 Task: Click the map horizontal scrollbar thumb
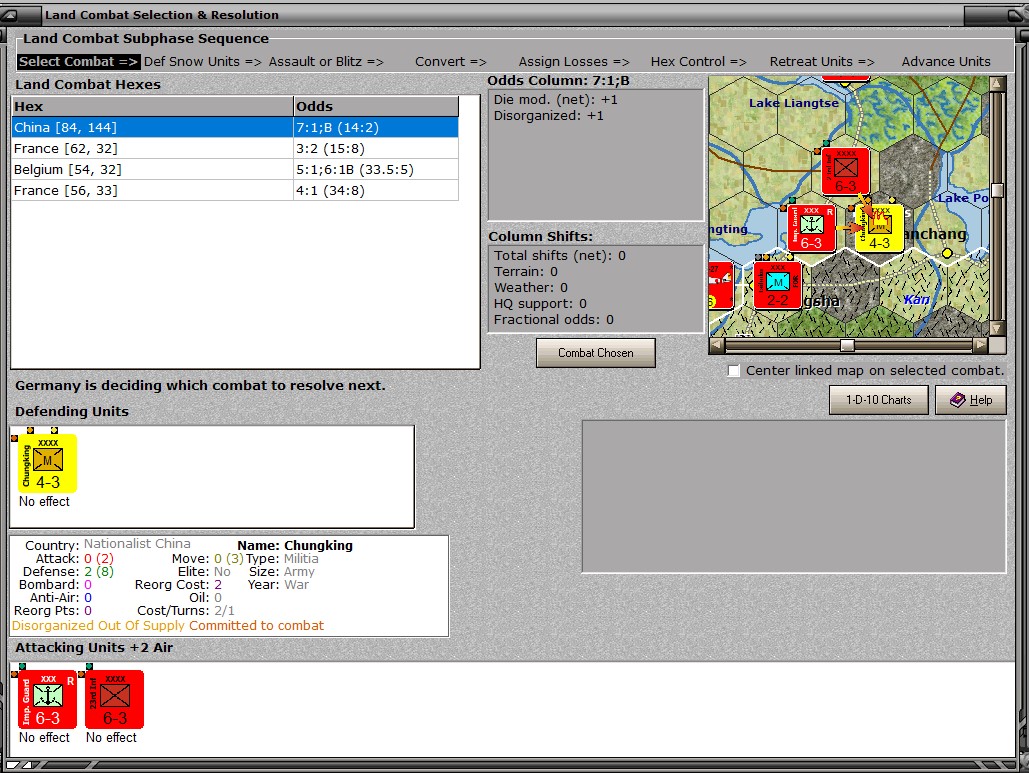(847, 345)
